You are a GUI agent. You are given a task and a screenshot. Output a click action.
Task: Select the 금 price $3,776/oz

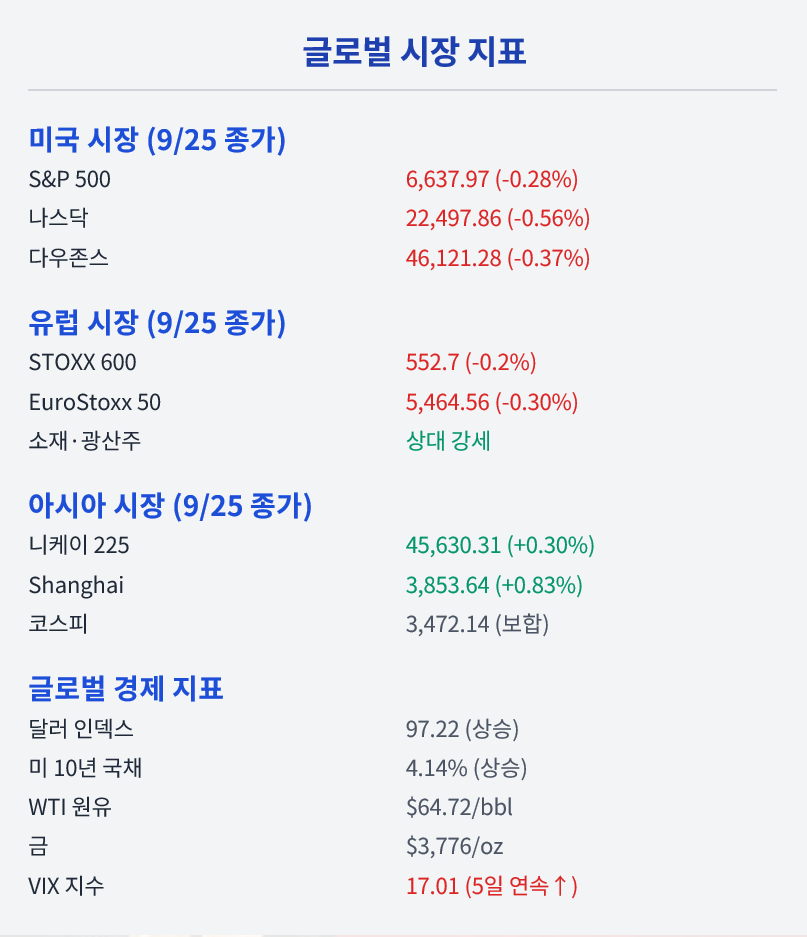coord(454,847)
